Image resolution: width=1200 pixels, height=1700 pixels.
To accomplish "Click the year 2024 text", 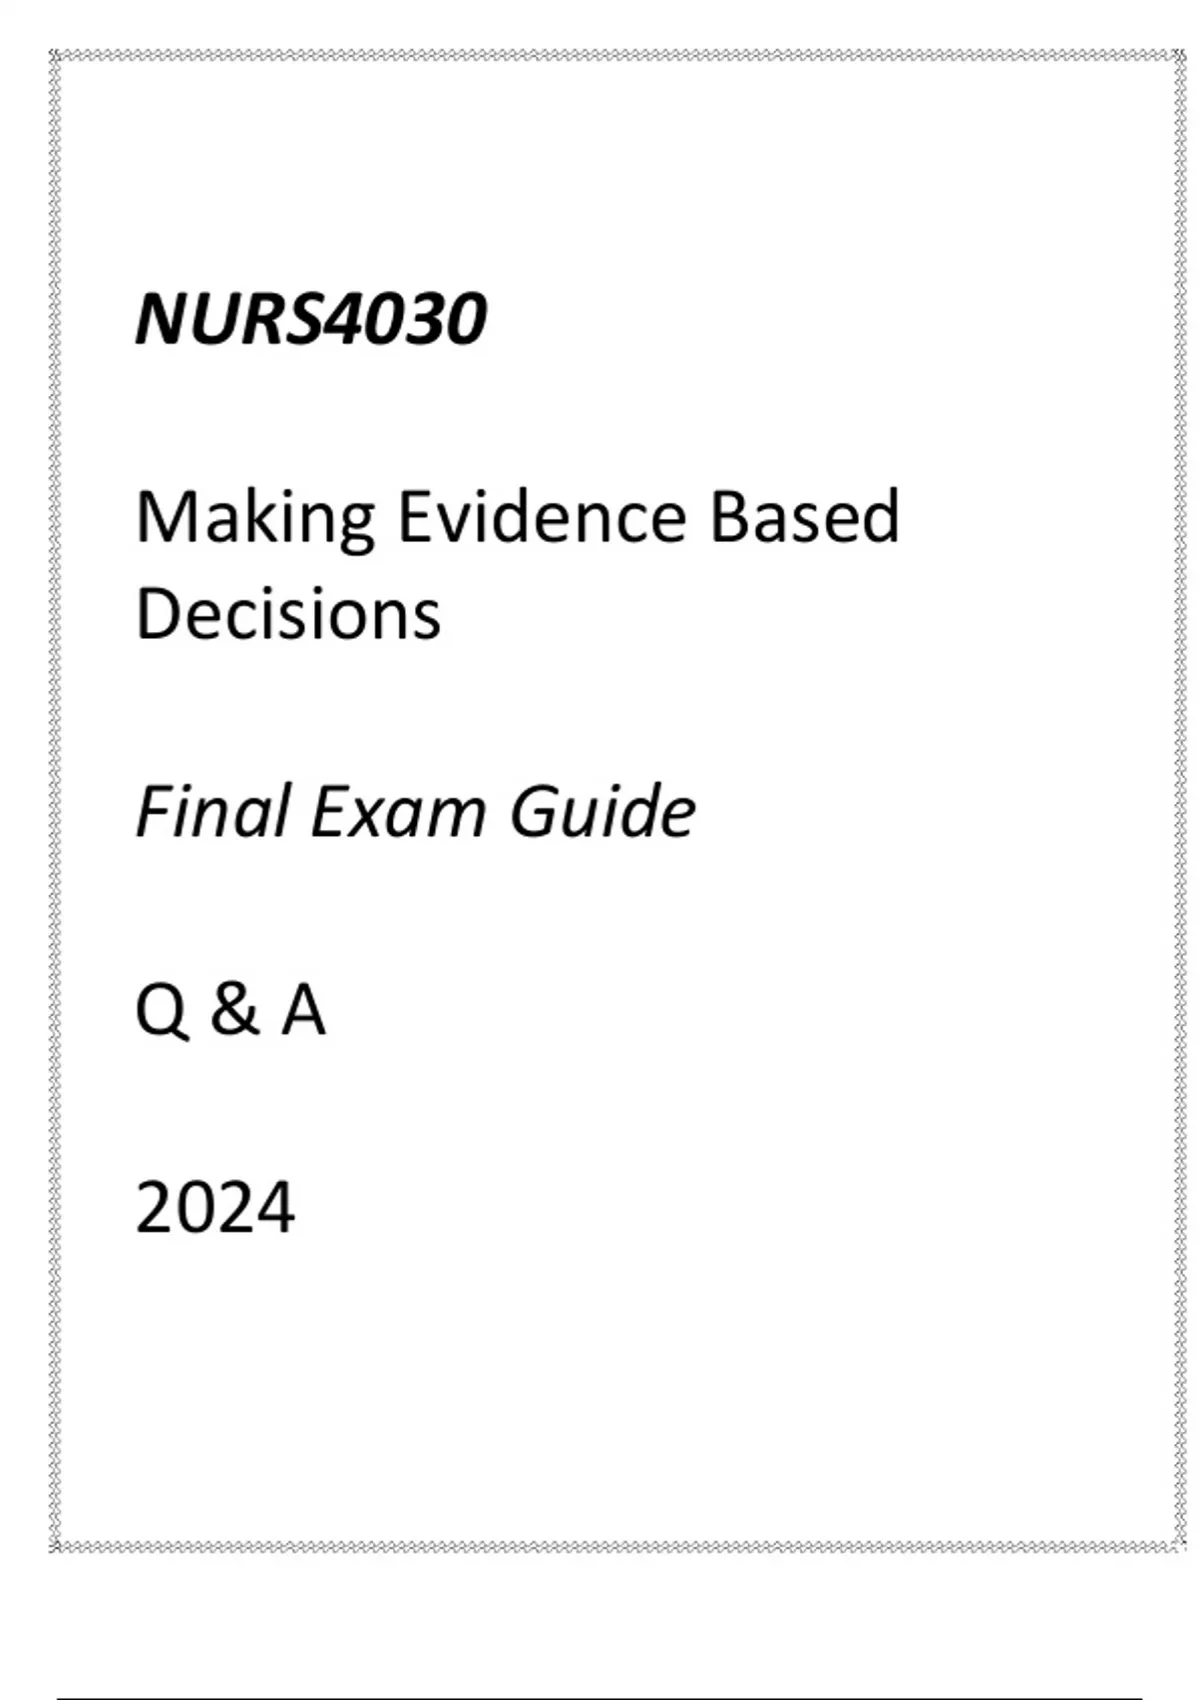I will (215, 1208).
